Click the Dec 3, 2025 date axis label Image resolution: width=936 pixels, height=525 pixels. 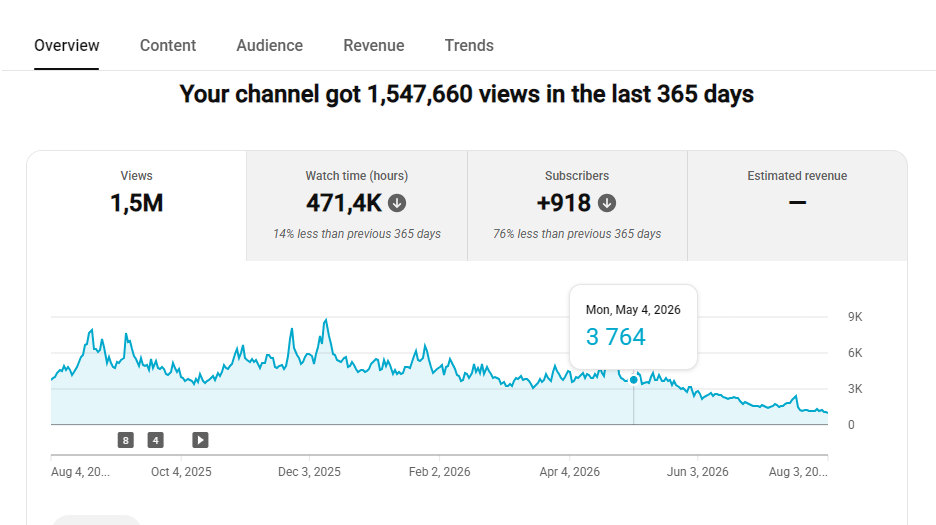pos(309,472)
